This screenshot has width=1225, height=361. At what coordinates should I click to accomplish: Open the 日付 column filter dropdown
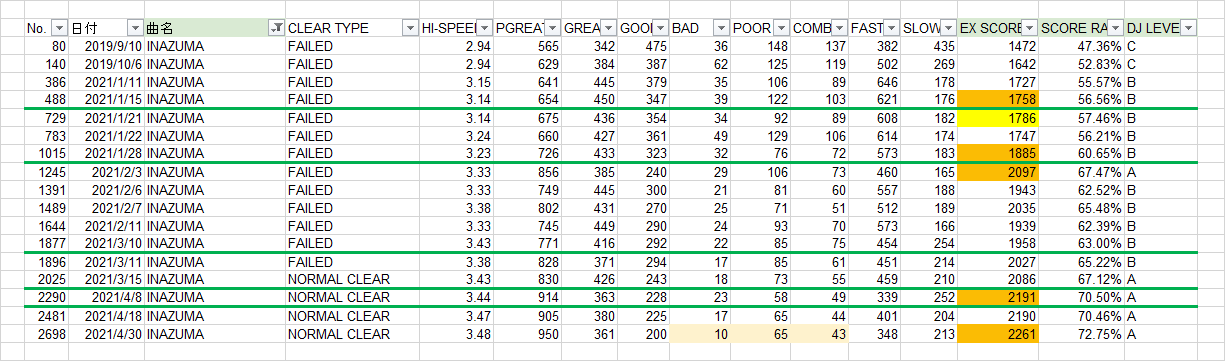point(135,28)
